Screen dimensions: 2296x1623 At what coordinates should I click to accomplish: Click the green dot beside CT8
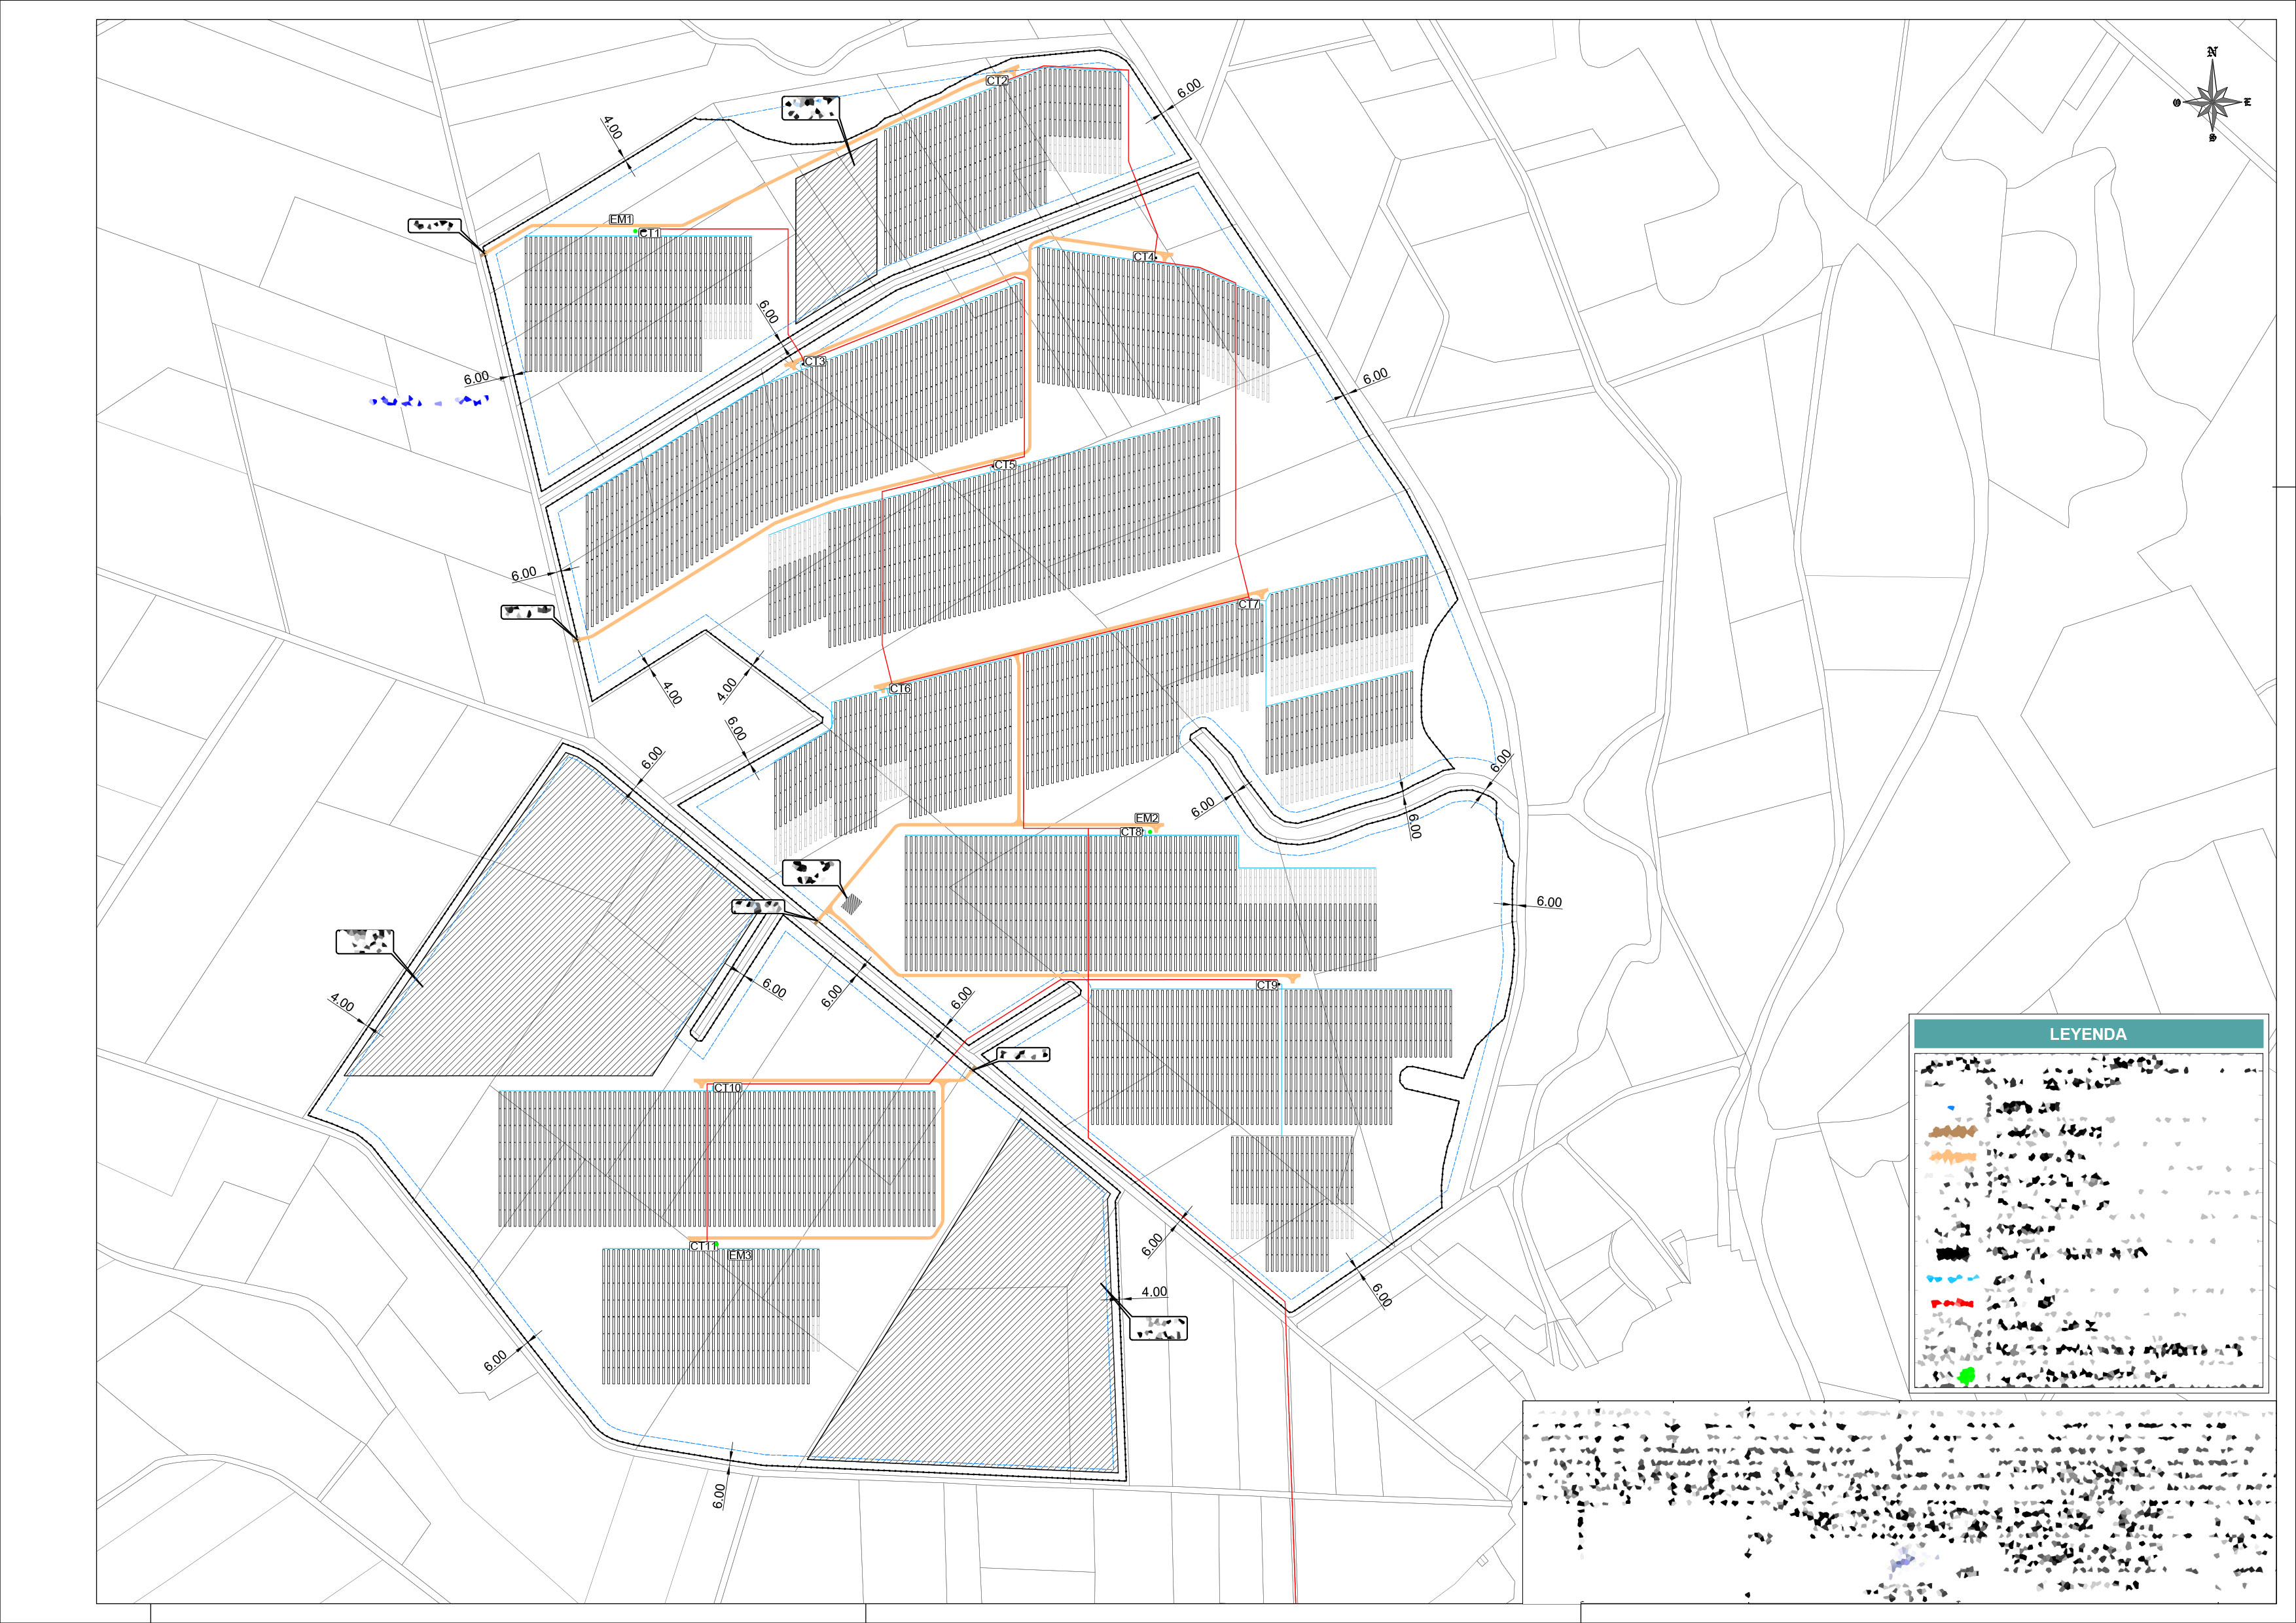(x=1150, y=832)
